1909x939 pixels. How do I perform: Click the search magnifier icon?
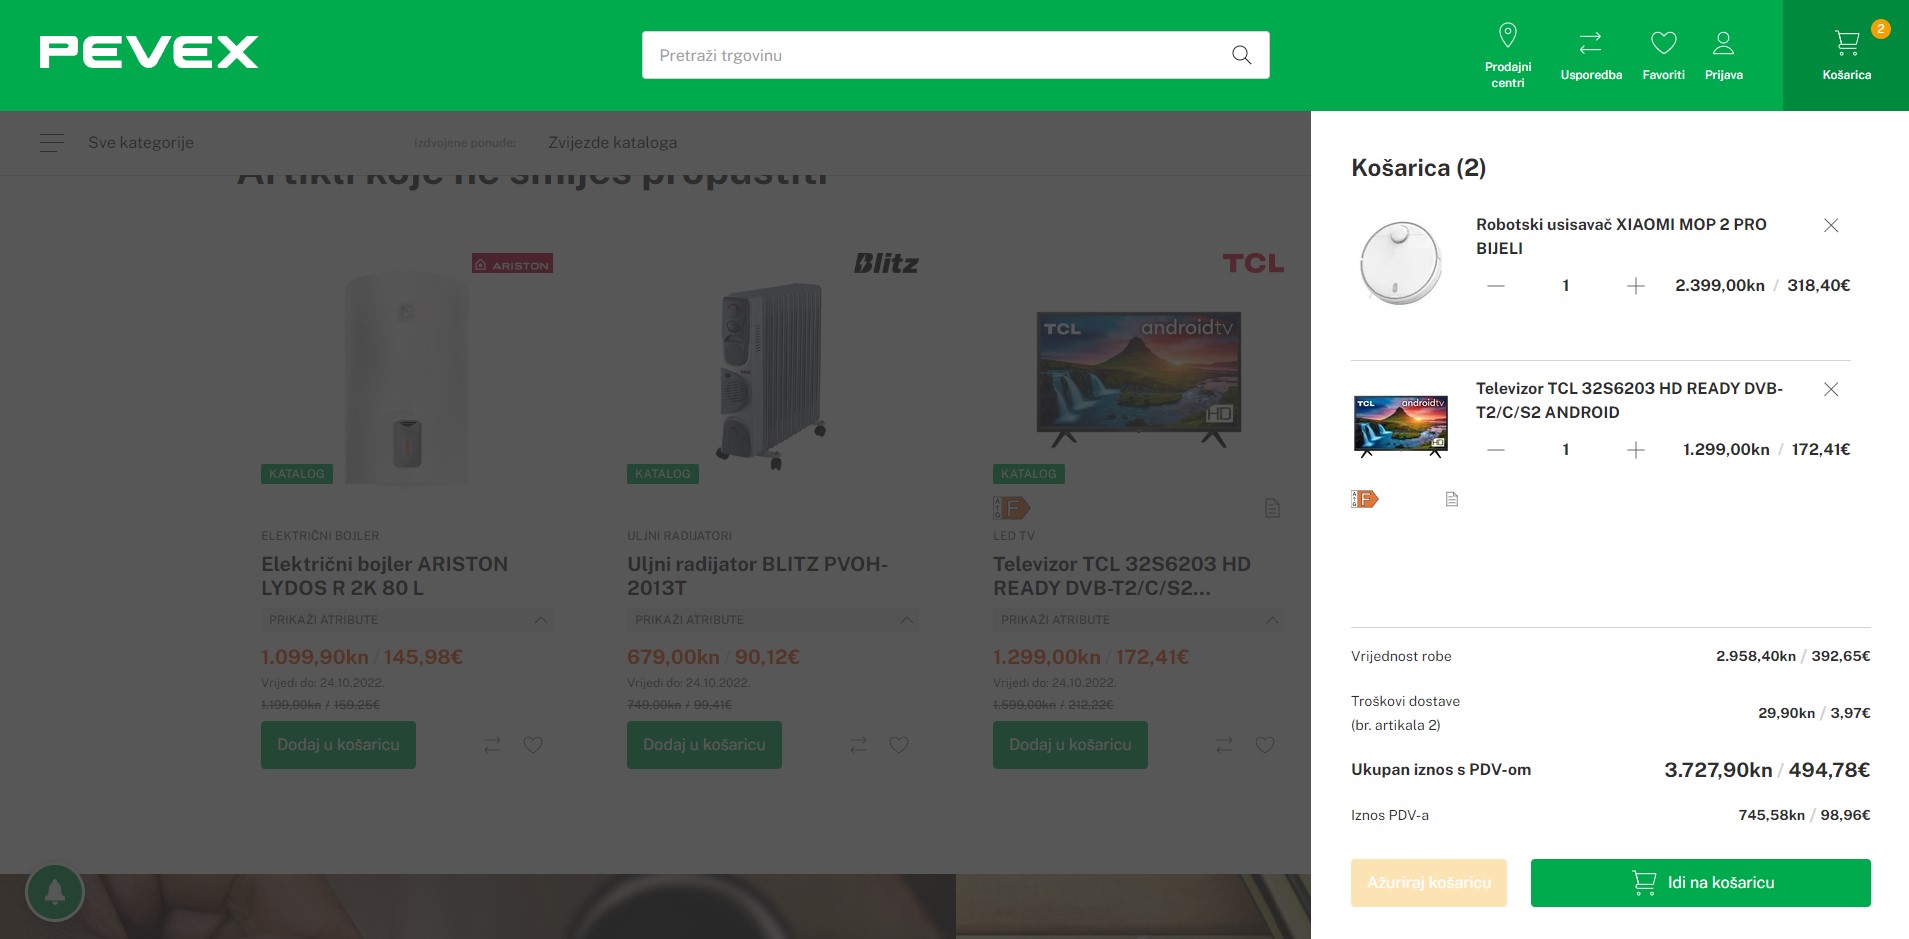click(x=1241, y=55)
